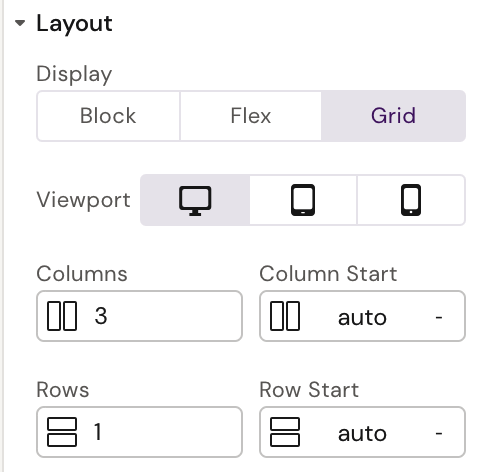Click the Viewport label

(x=83, y=200)
